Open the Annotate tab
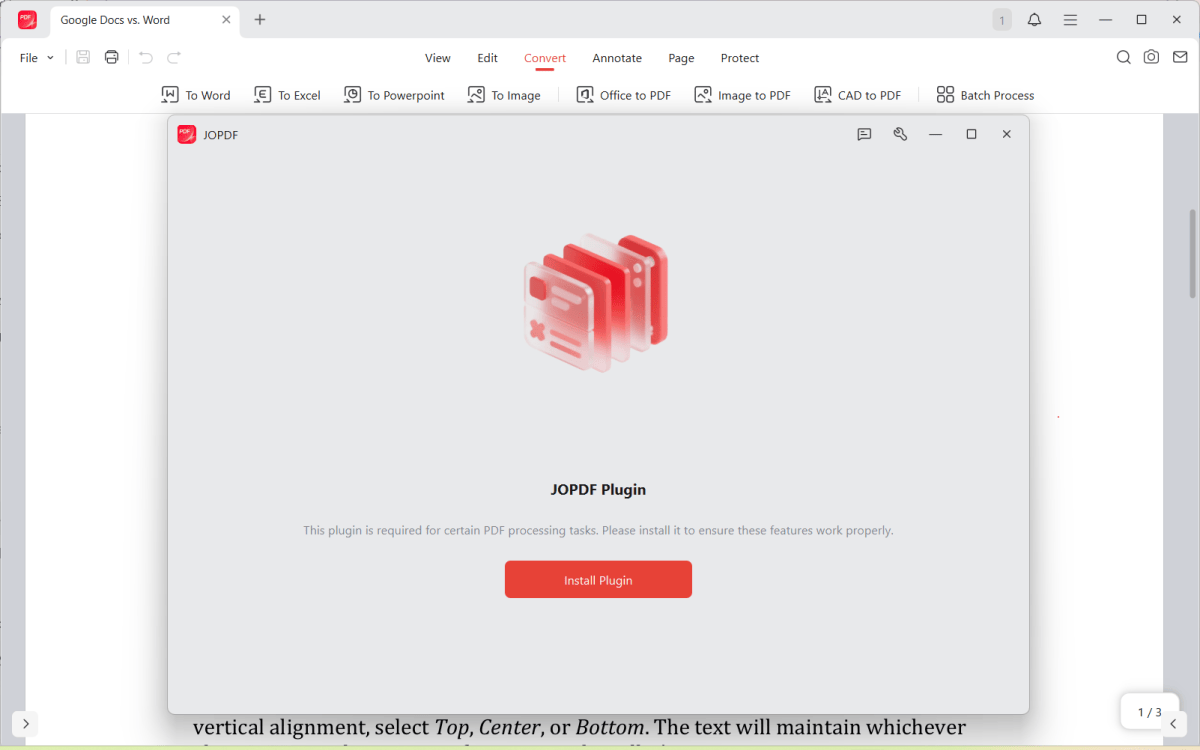1200x750 pixels. (617, 58)
